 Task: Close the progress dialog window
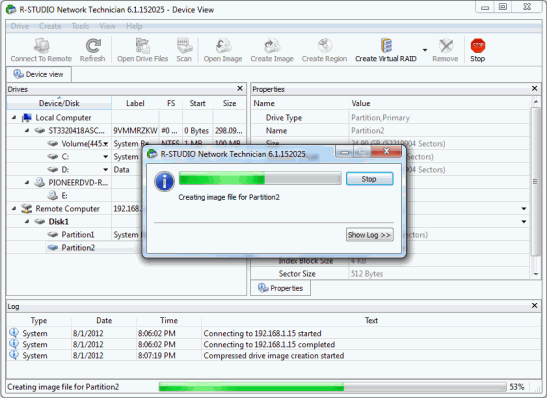(386, 151)
